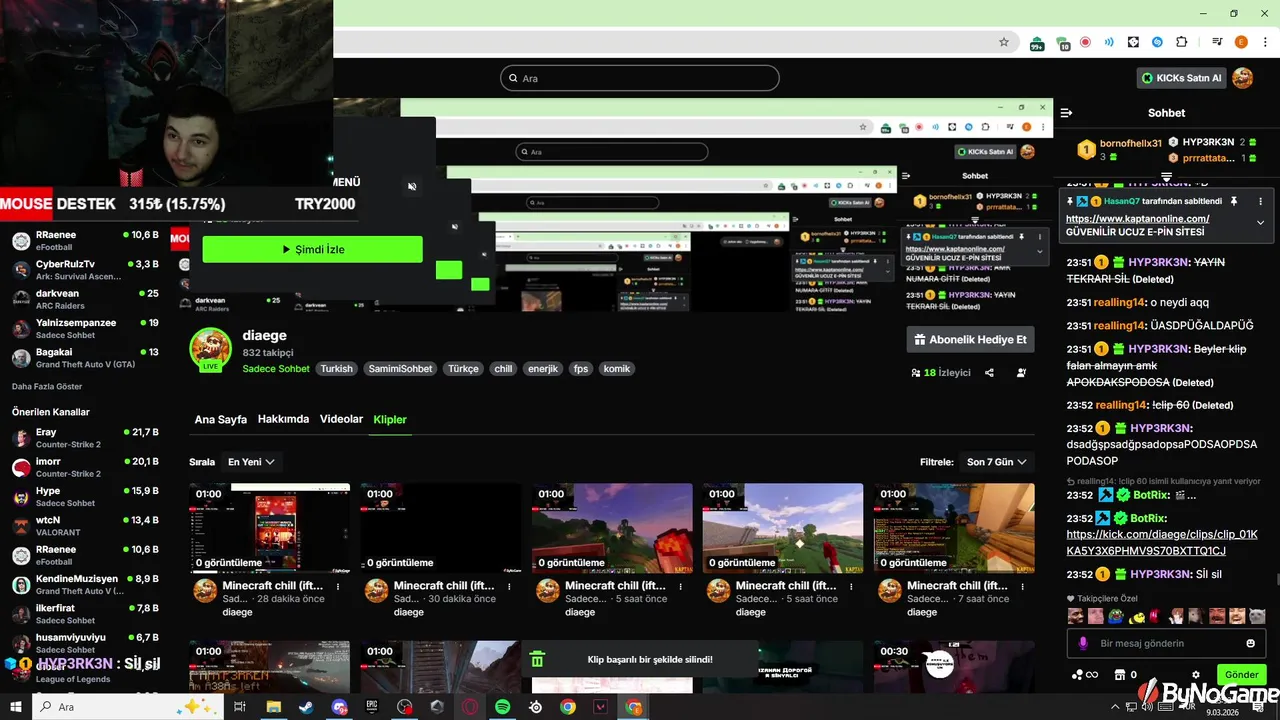Click the Şimdi İzle button
The width and height of the screenshot is (1280, 720).
pos(312,249)
